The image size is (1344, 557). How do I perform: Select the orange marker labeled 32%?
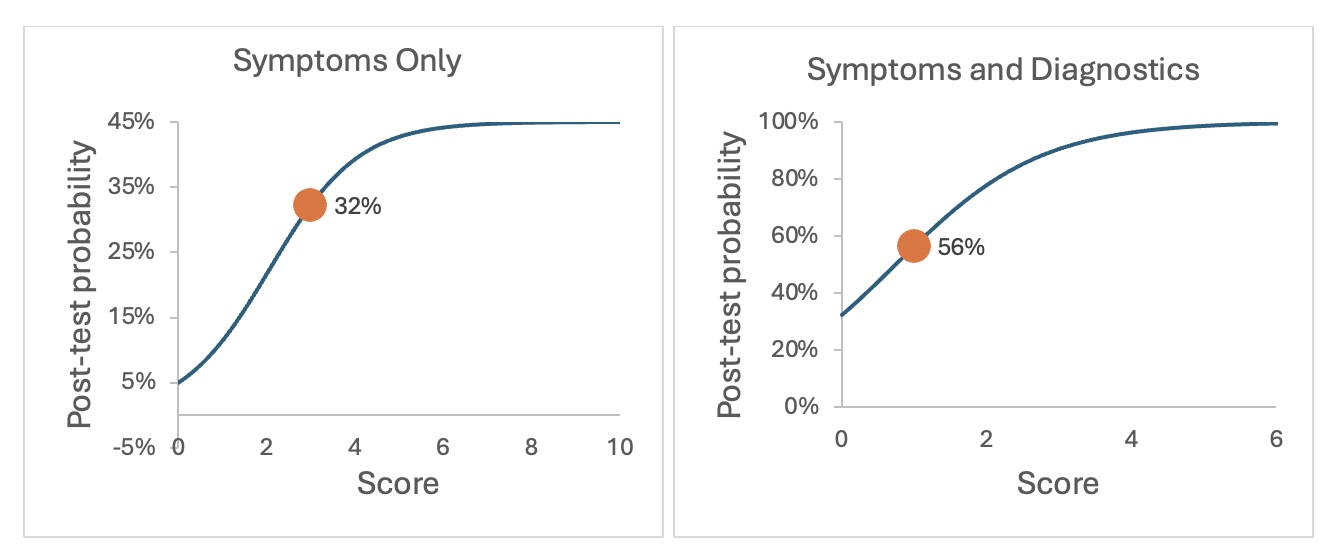309,205
